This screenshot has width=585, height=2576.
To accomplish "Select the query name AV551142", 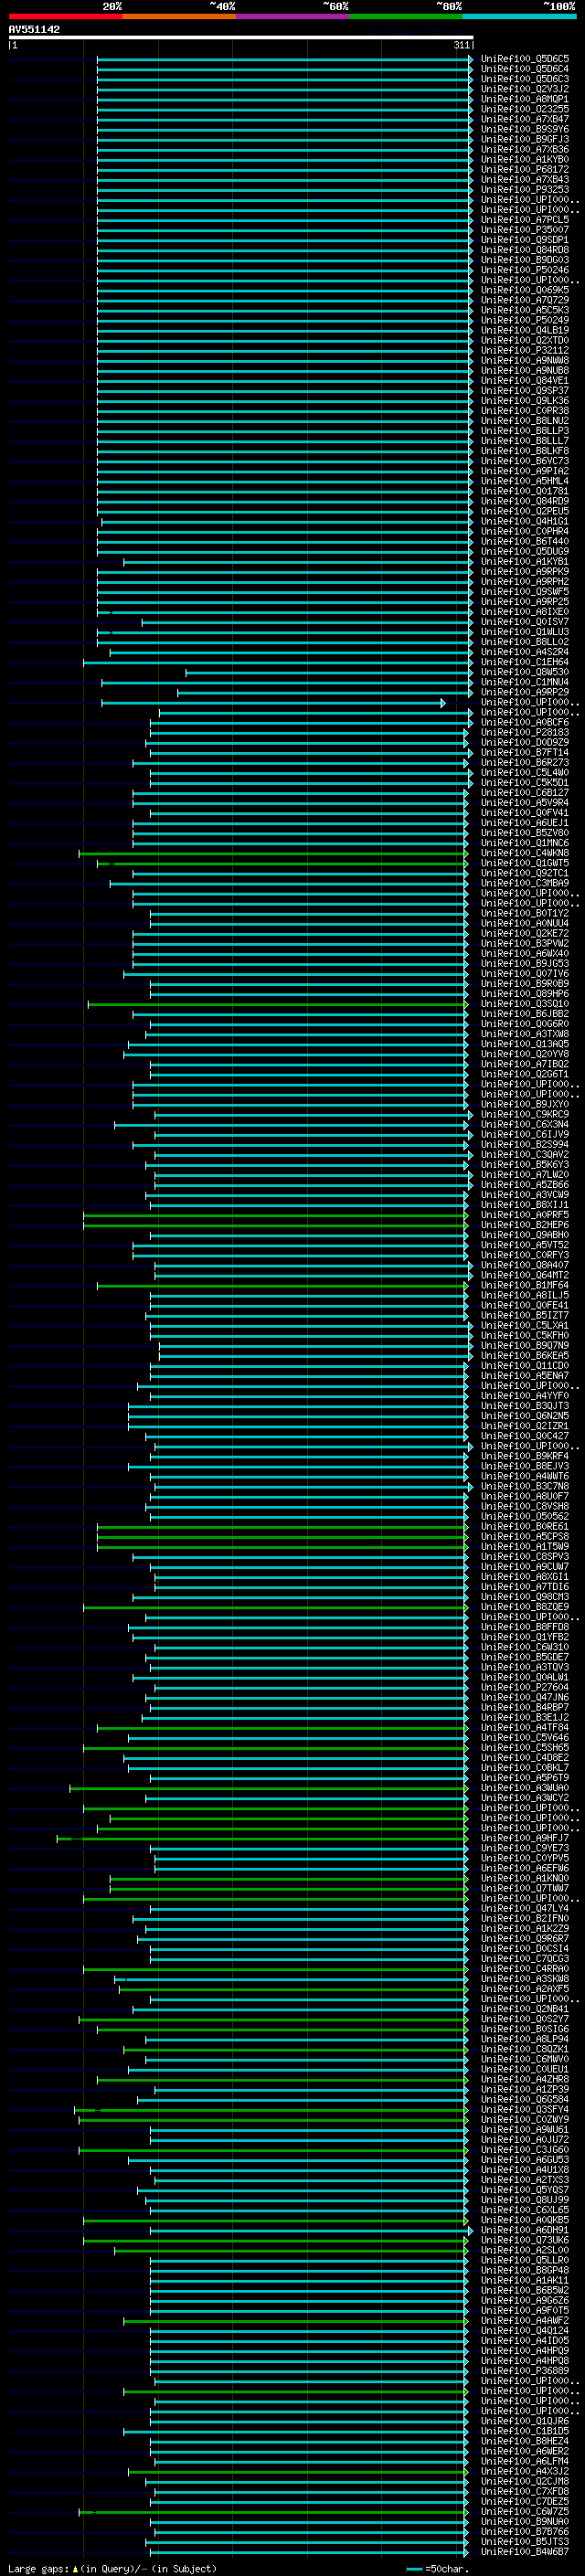I will [34, 29].
